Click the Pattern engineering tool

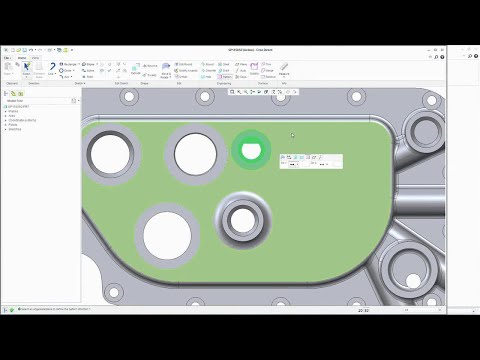click(225, 77)
